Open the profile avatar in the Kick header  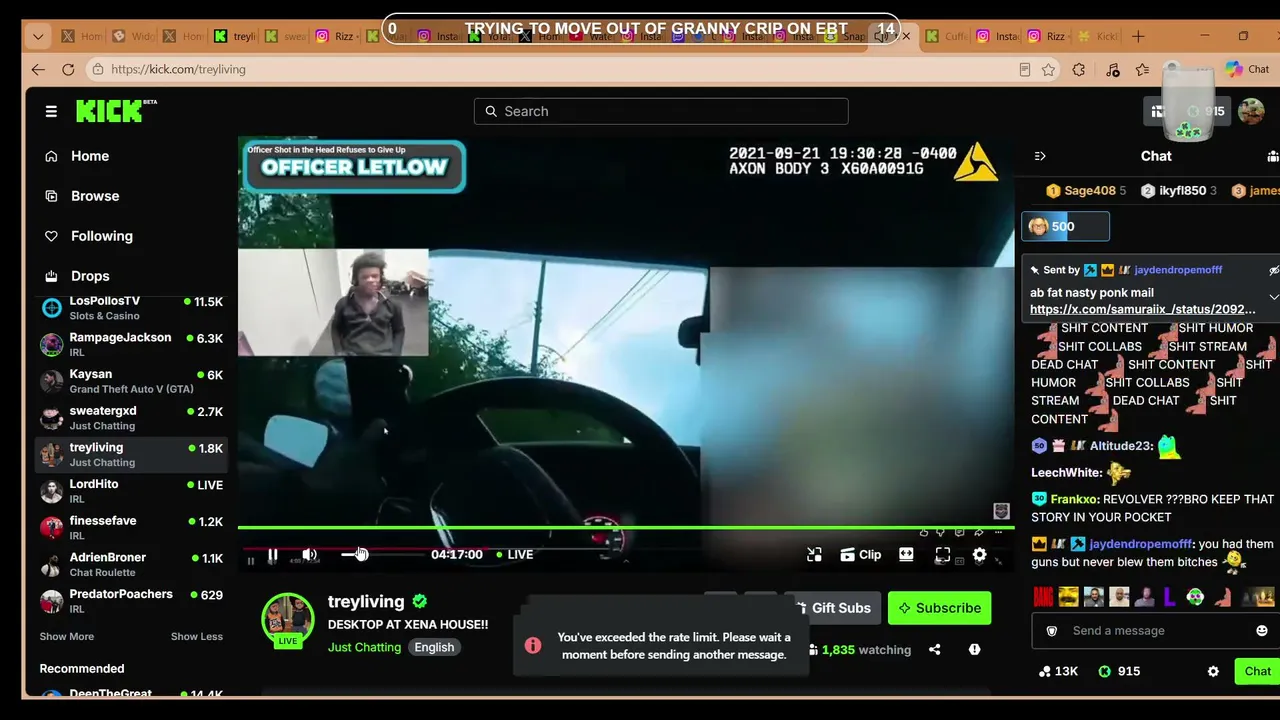click(1251, 111)
